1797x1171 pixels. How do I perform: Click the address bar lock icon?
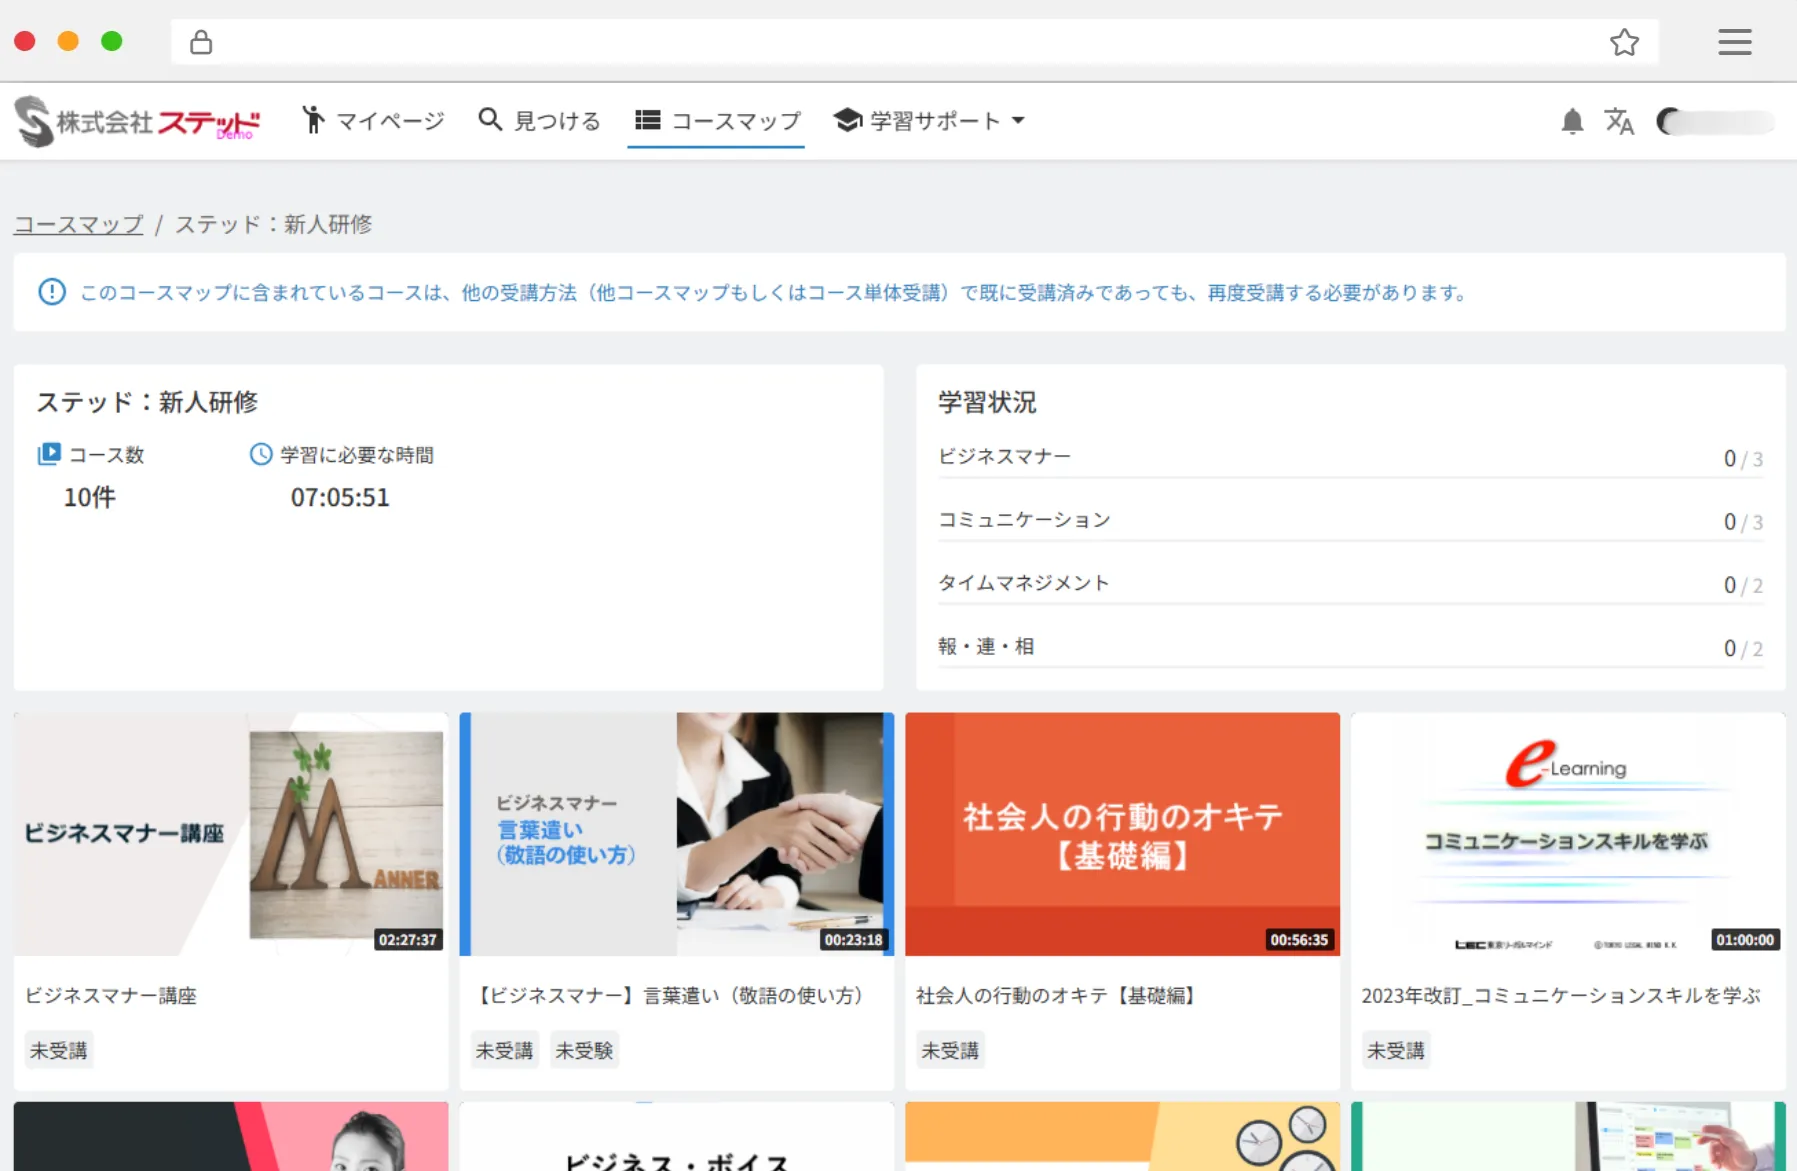[x=201, y=42]
